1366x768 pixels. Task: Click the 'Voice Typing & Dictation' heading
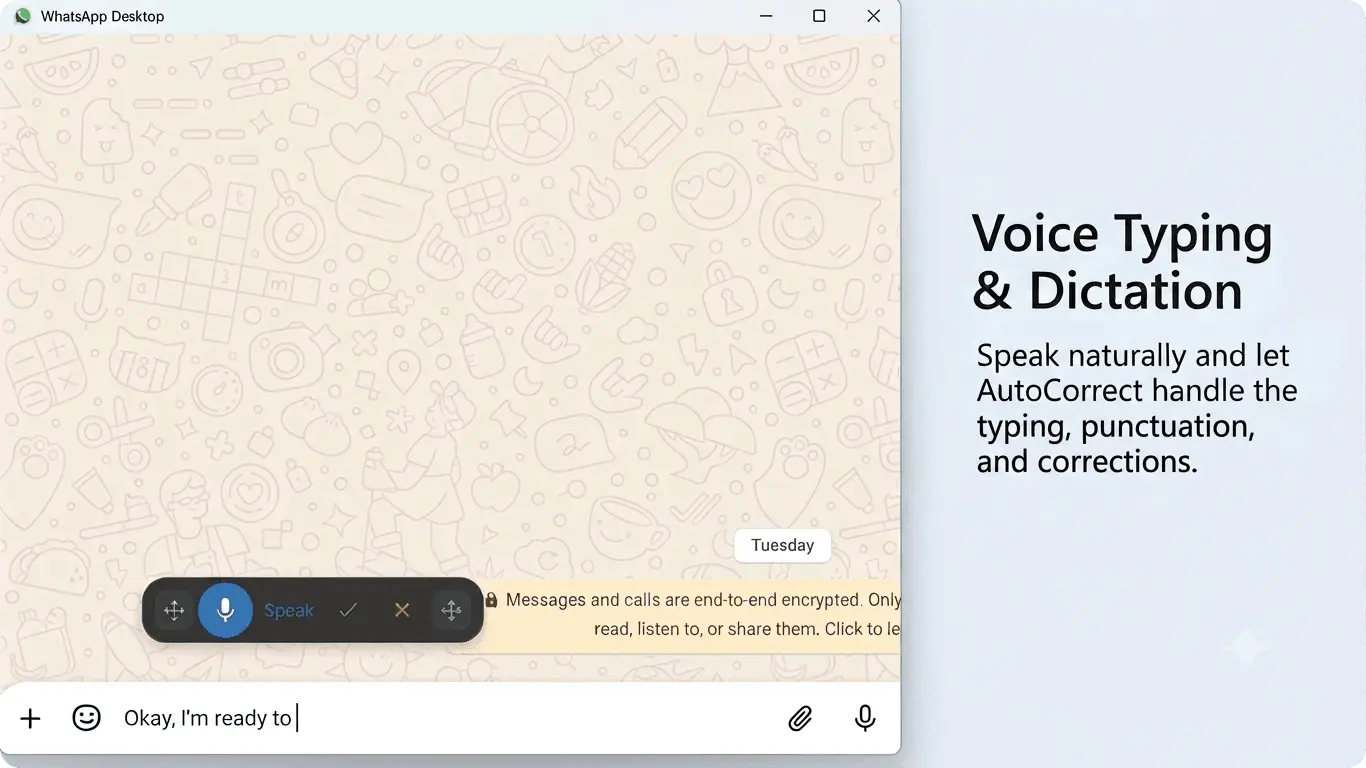click(x=1122, y=262)
